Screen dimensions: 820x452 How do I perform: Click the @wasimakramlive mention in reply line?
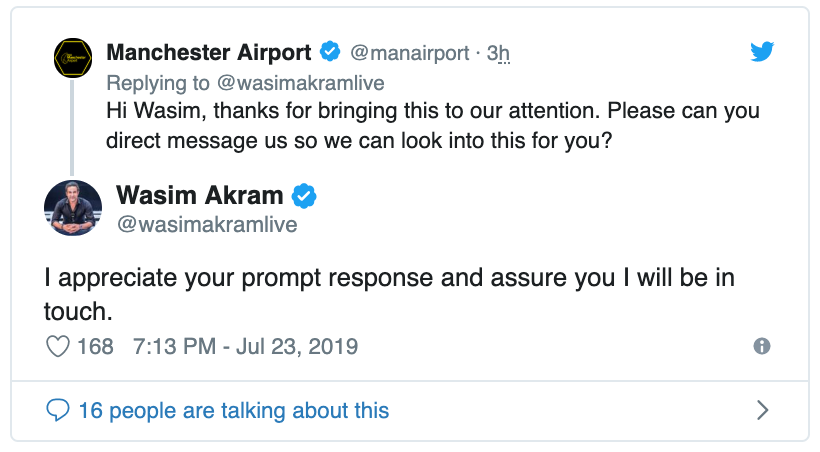(x=300, y=82)
